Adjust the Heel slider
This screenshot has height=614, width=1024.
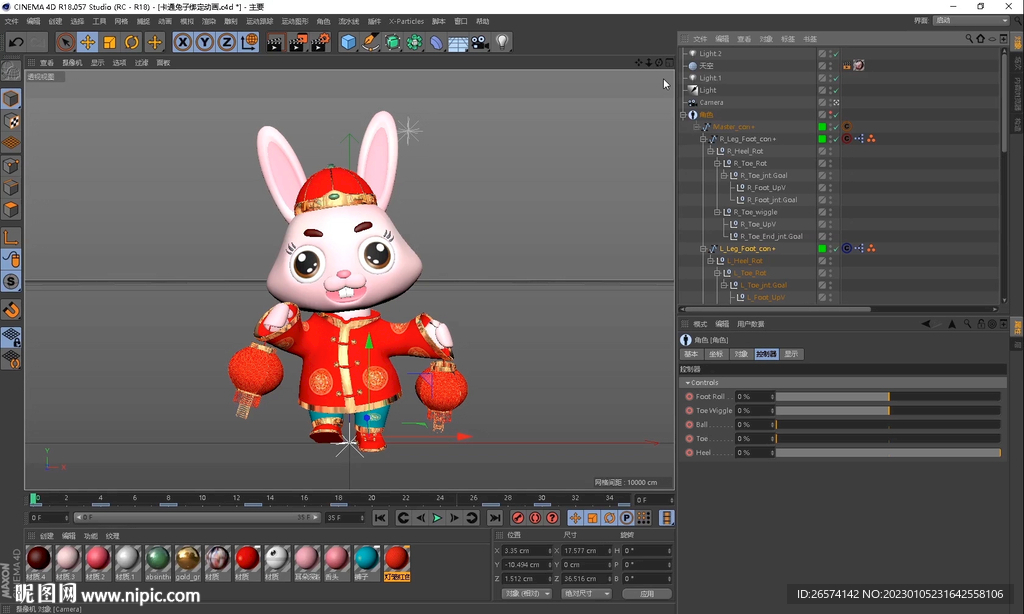(x=888, y=453)
